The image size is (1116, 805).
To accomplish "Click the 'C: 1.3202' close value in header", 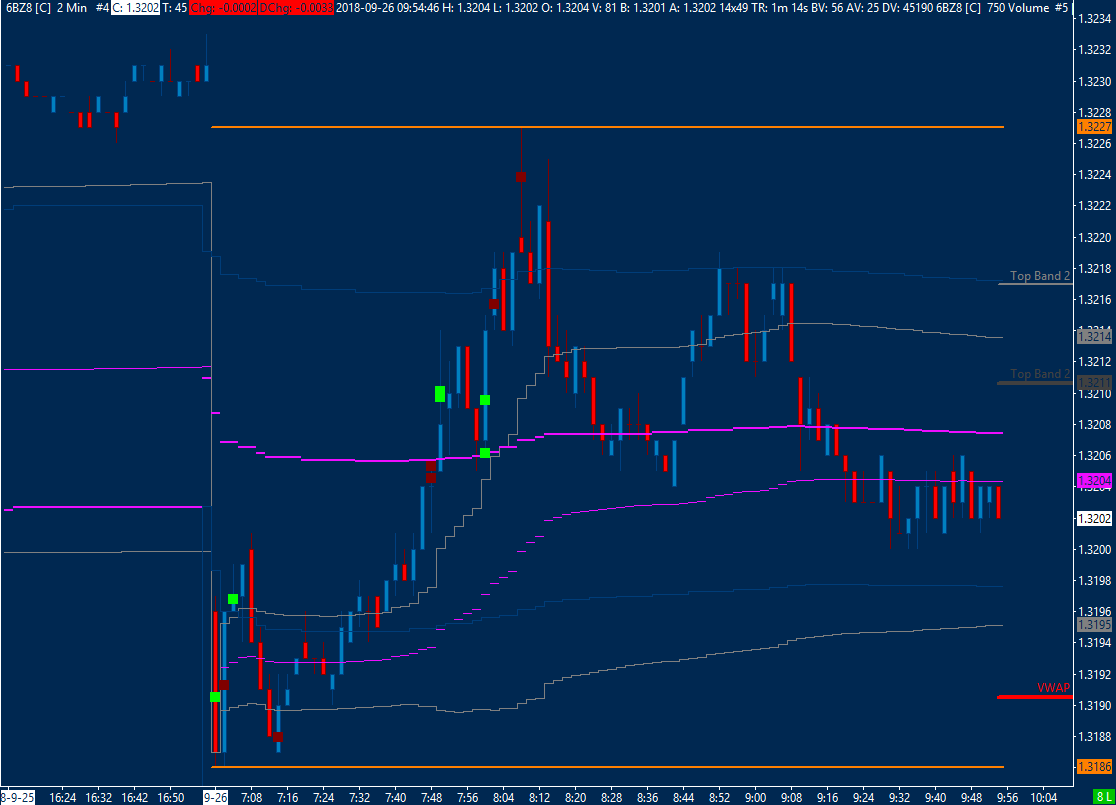I will (135, 8).
